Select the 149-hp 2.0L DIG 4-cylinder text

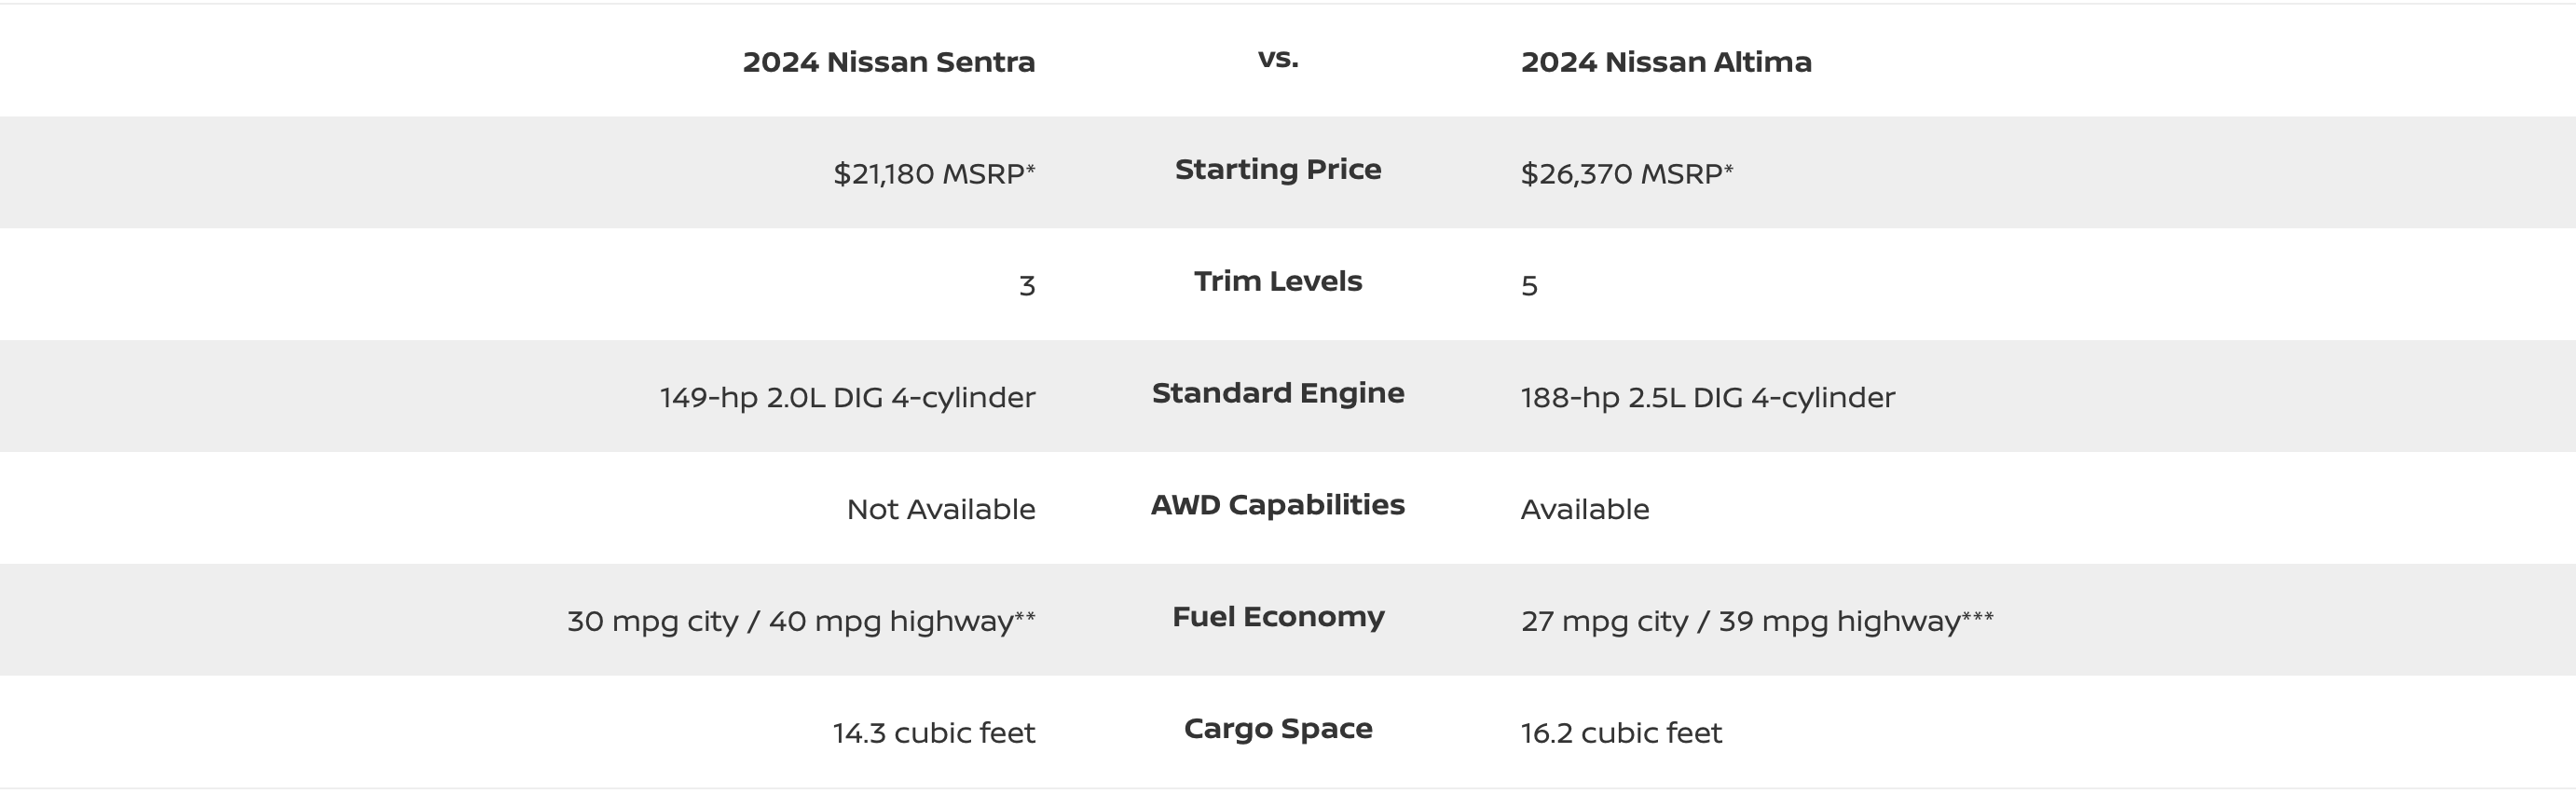click(848, 398)
